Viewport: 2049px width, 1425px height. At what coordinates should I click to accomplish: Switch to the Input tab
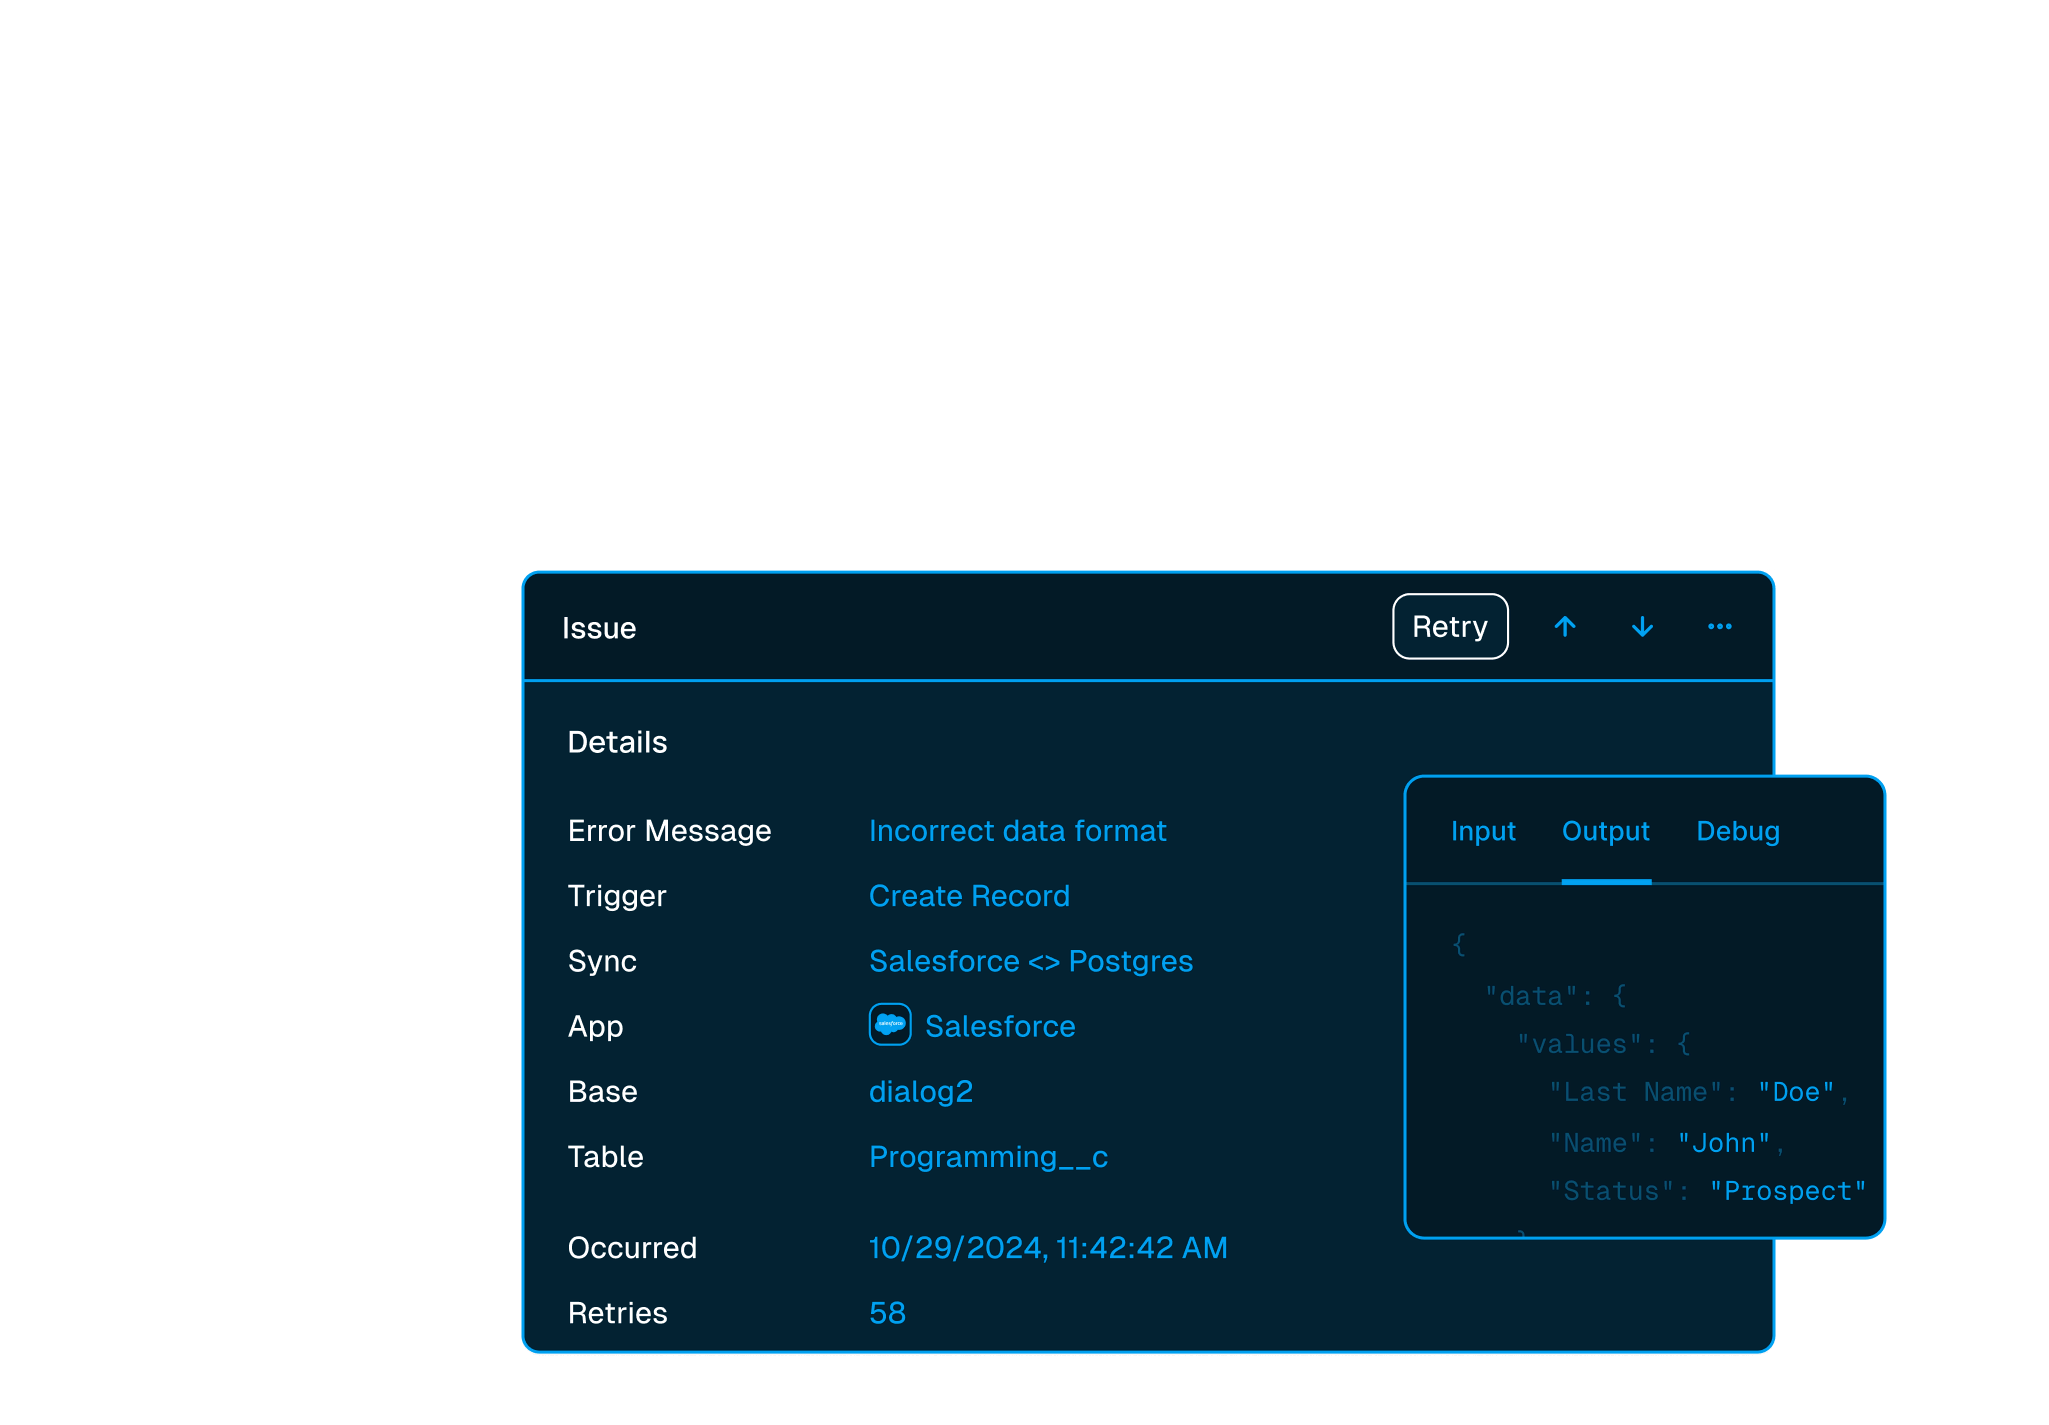[x=1483, y=831]
